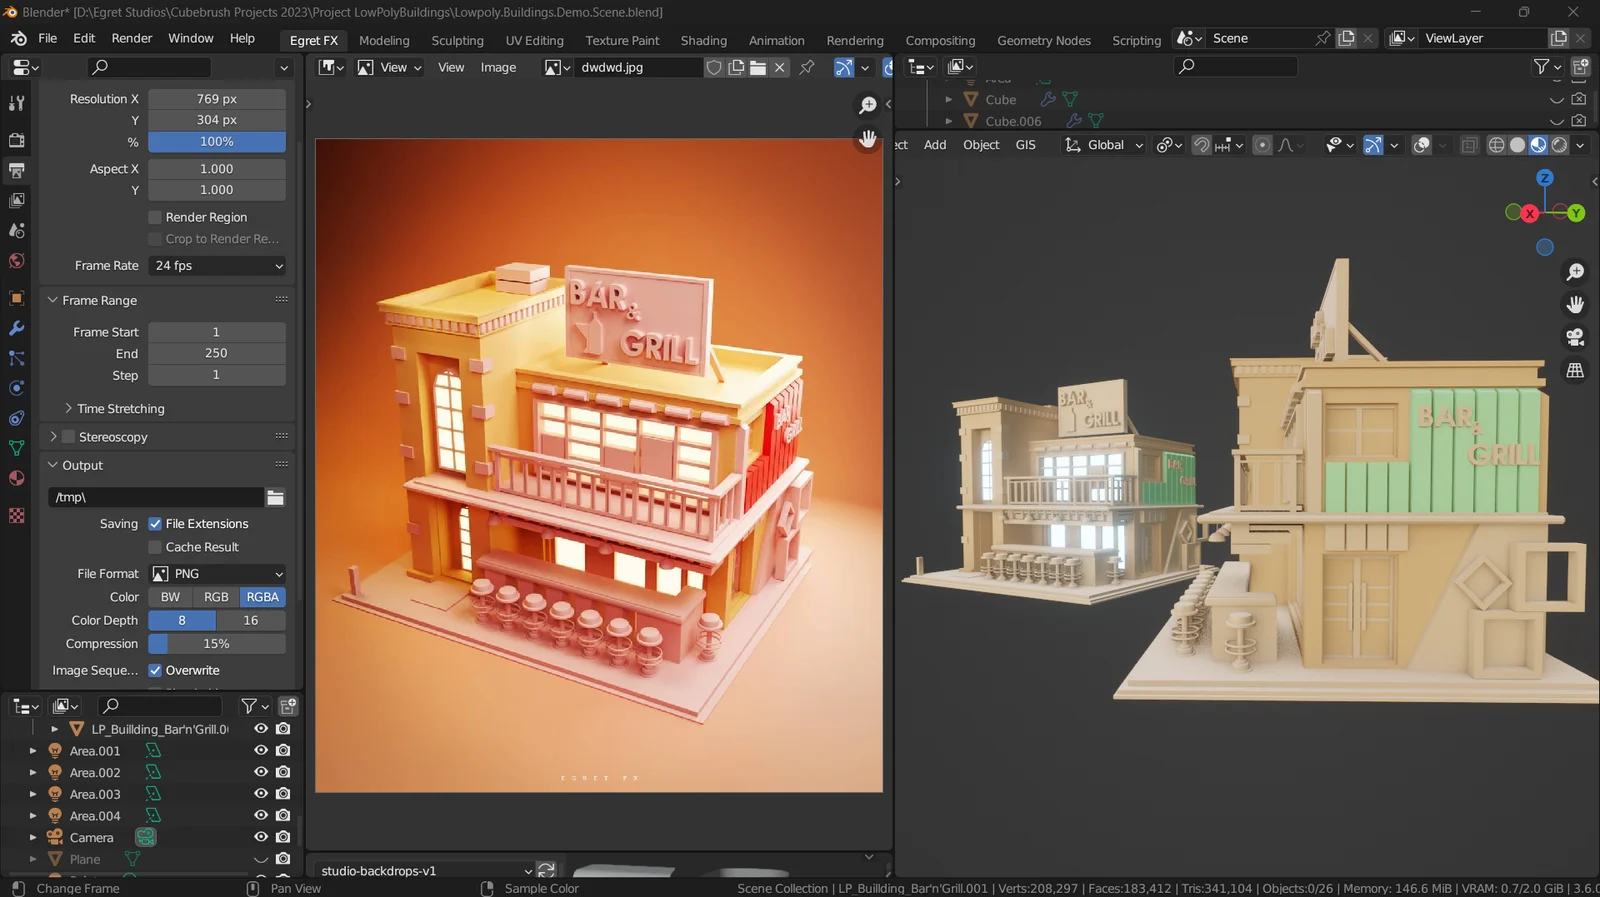This screenshot has height=897, width=1600.
Task: Open the Object Constraints properties tab
Action: [x=16, y=418]
